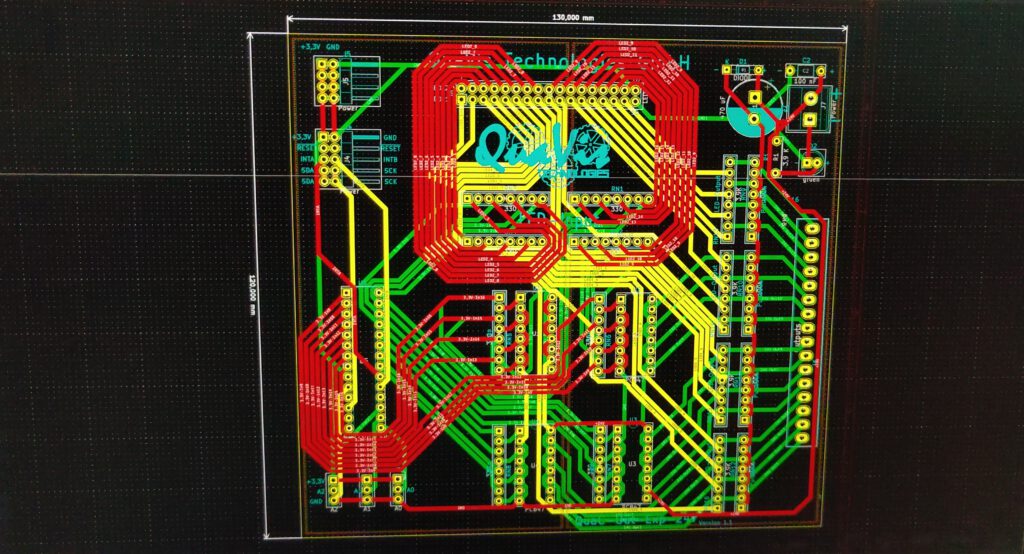The image size is (1024, 554).
Task: Select the A1 address jumper
Action: point(366,490)
